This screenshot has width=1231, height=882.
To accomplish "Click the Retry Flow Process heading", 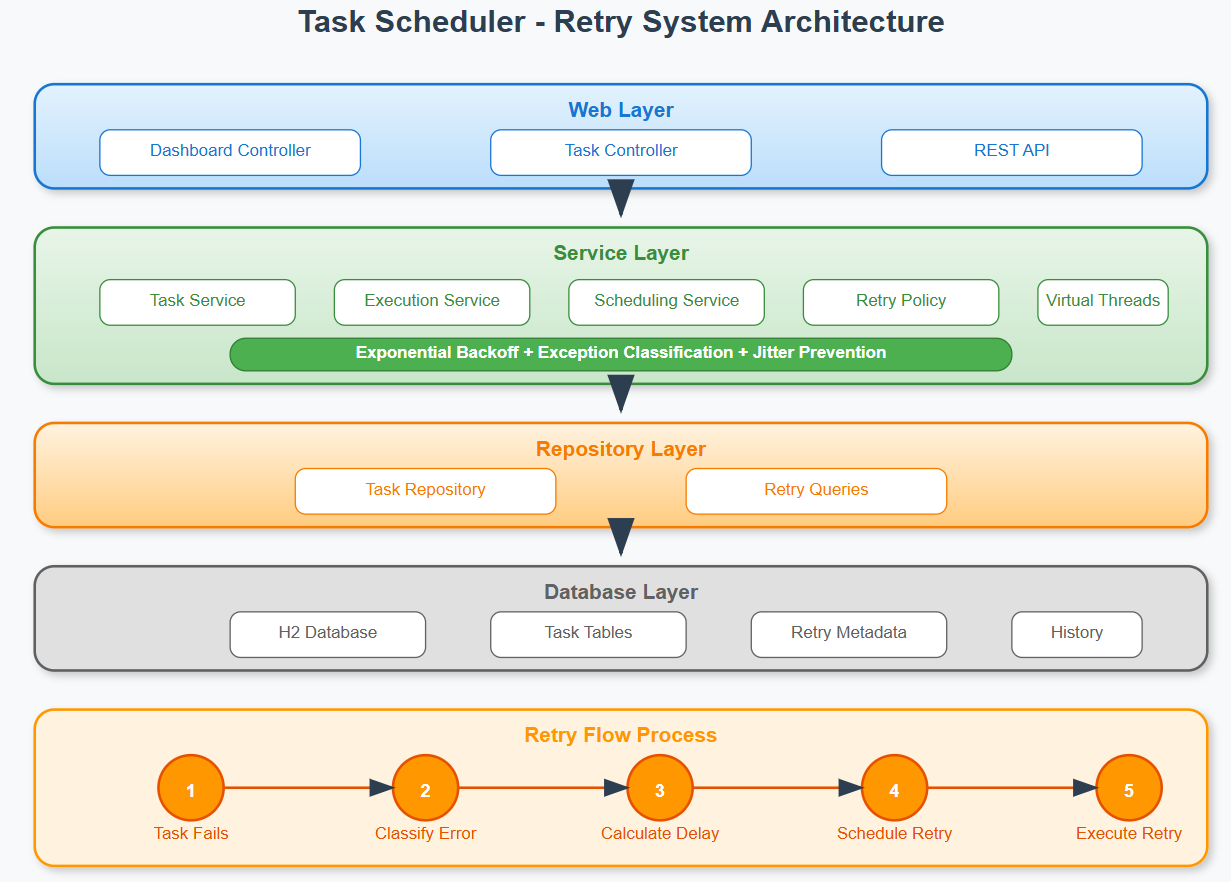I will [x=621, y=735].
